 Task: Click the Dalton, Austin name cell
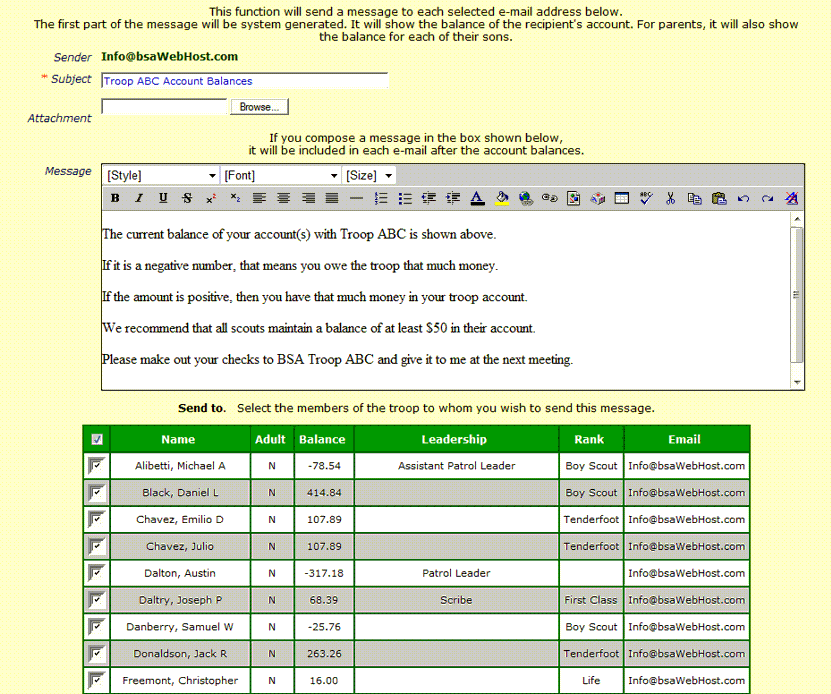pos(180,573)
